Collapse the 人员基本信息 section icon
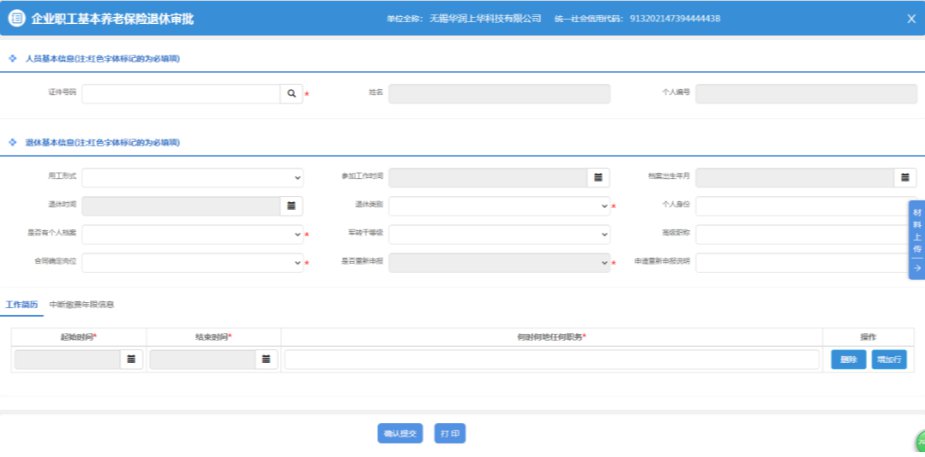Viewport: 925px width, 457px height. coord(12,58)
